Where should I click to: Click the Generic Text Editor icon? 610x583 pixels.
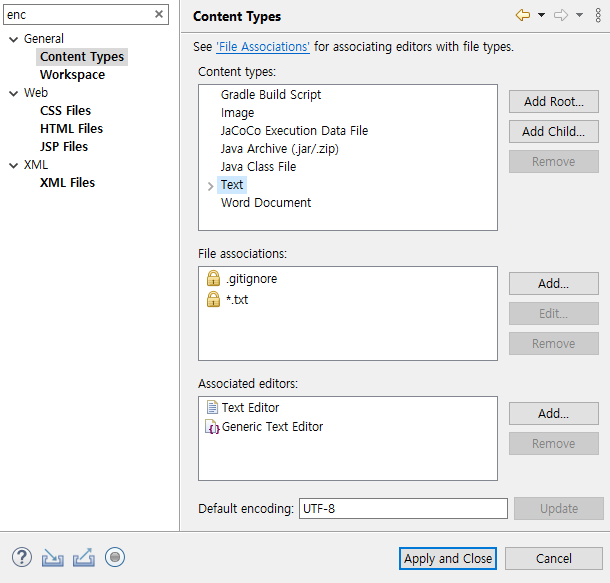click(x=212, y=427)
